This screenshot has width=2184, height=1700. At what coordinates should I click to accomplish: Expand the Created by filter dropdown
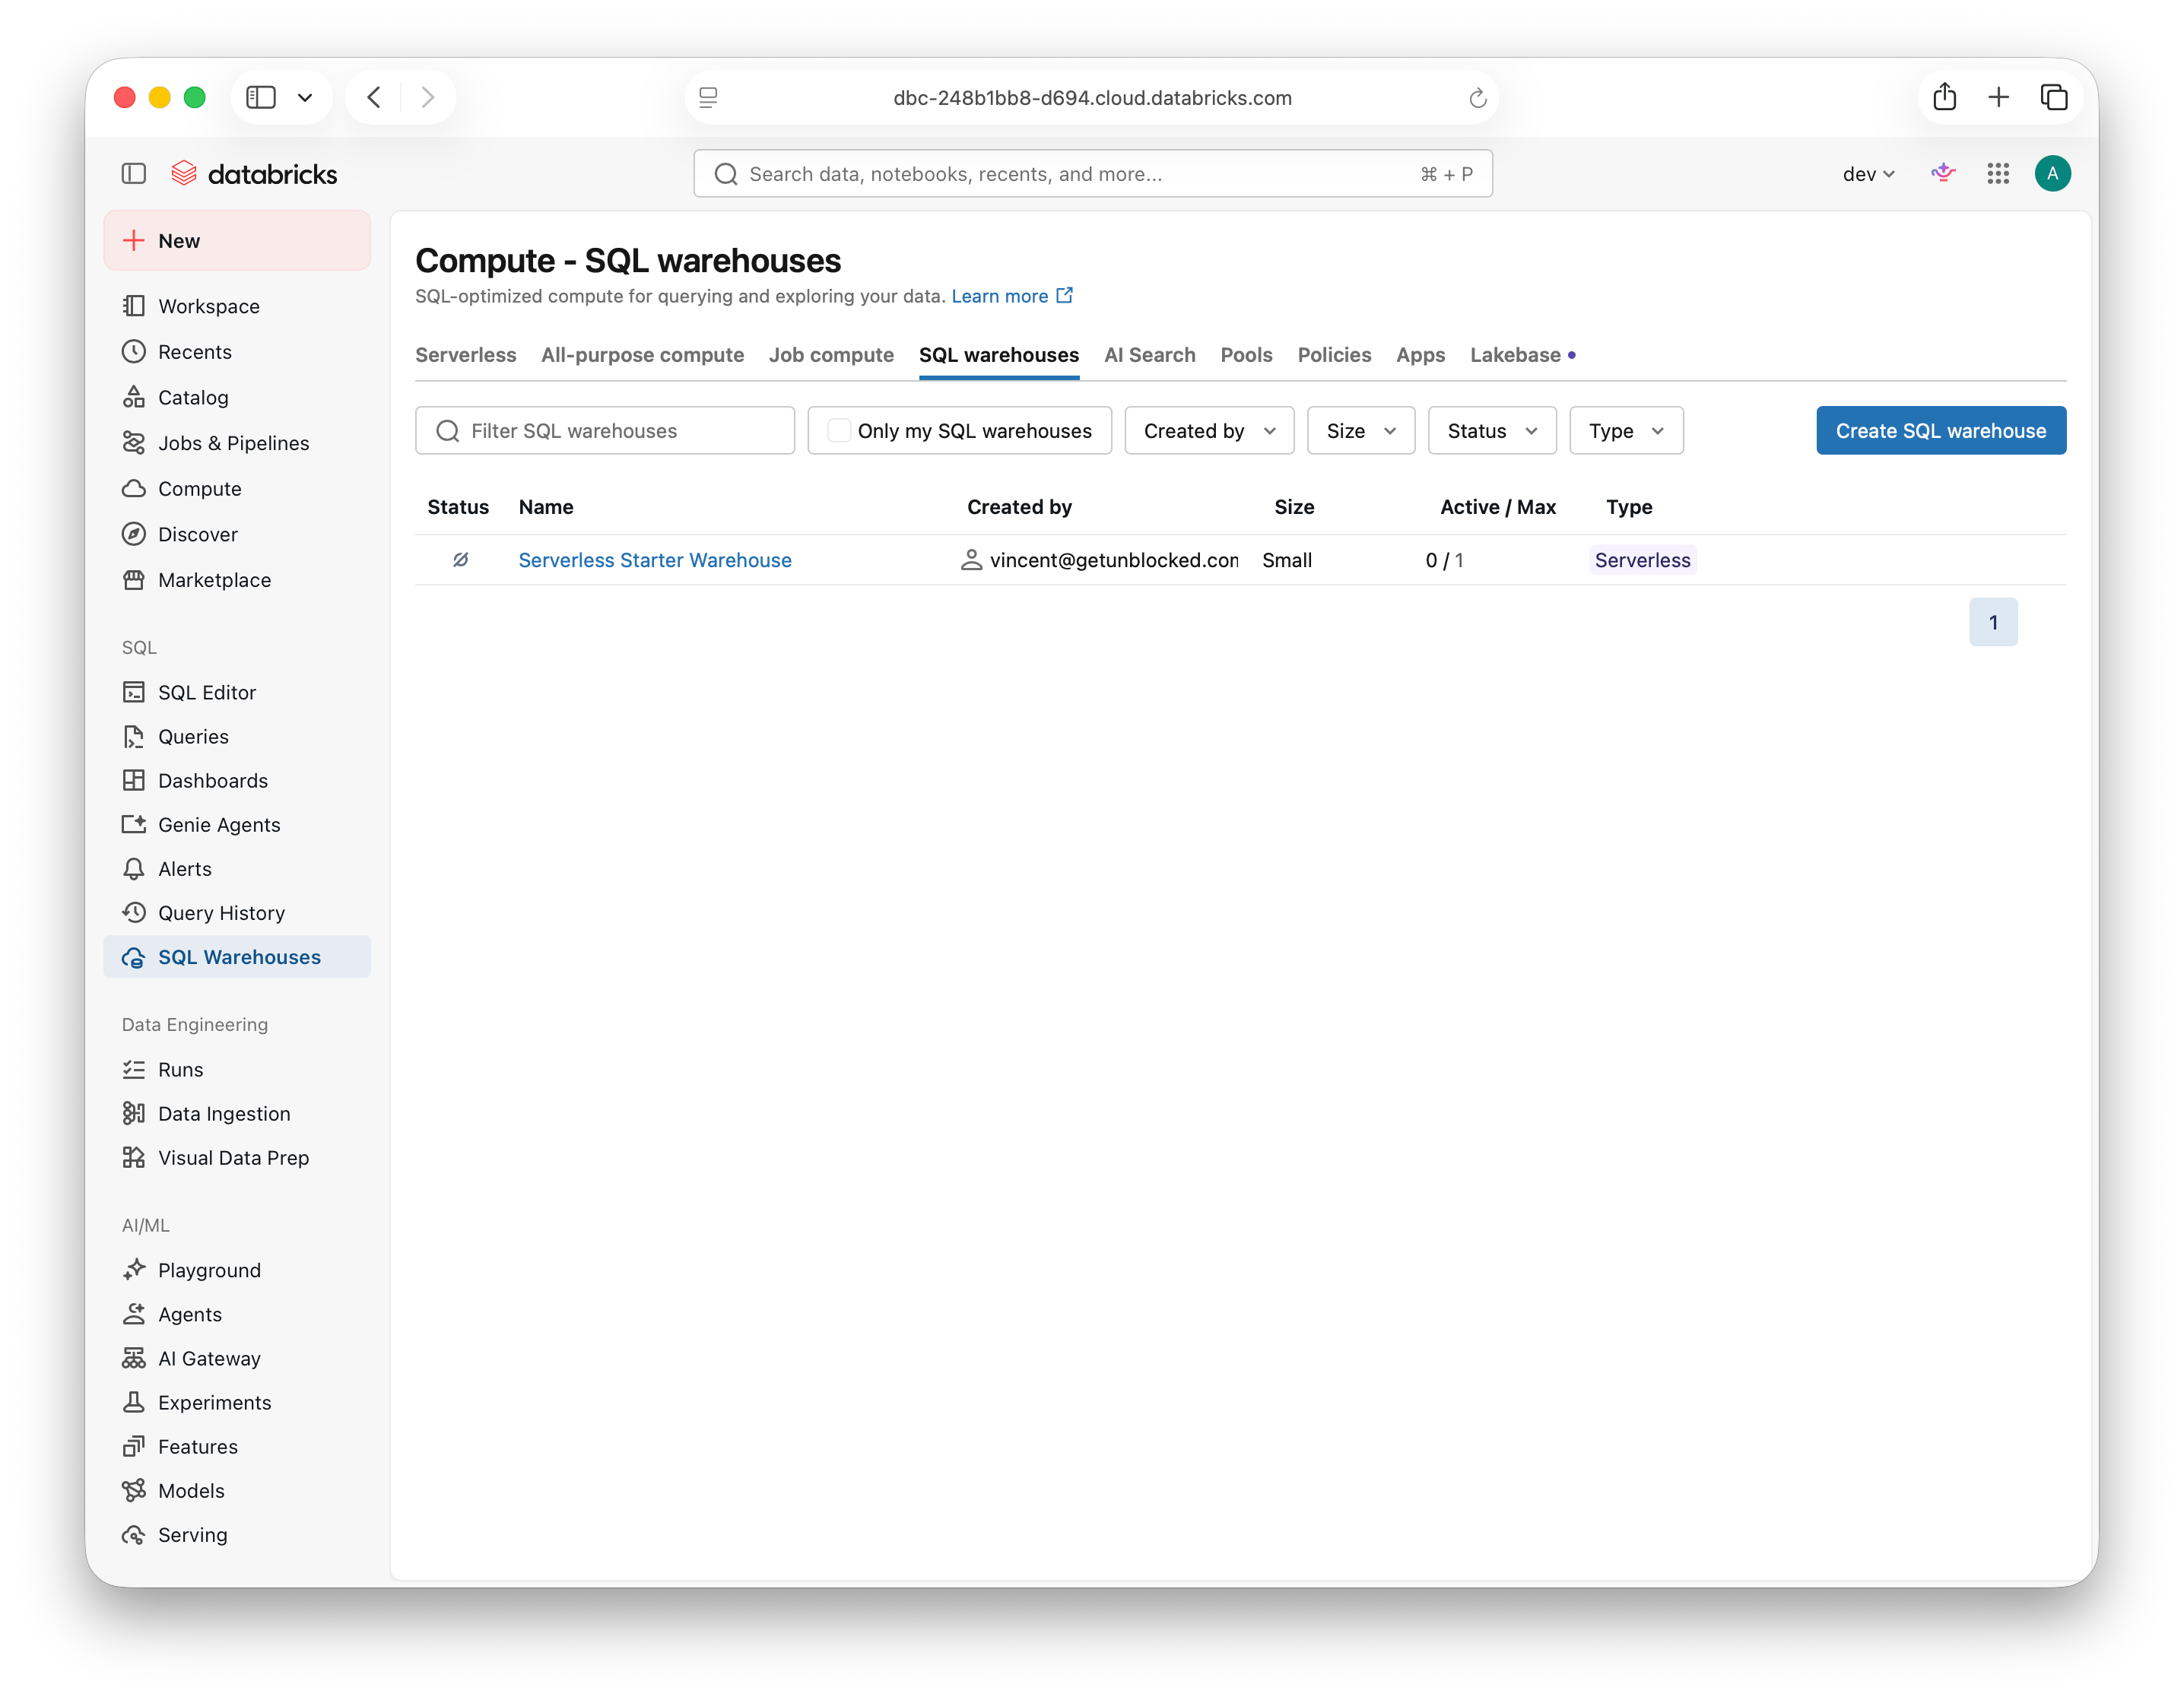(1209, 430)
